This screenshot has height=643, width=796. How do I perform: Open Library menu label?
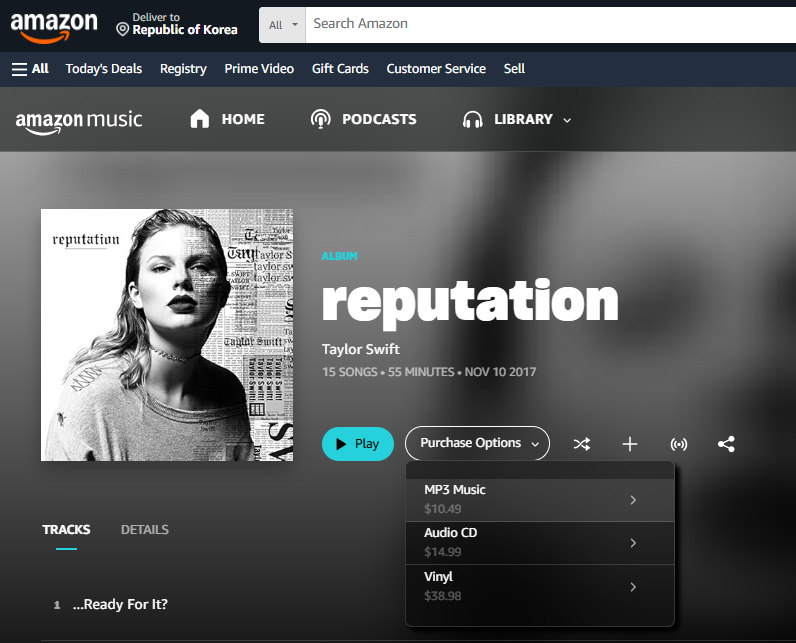[523, 119]
